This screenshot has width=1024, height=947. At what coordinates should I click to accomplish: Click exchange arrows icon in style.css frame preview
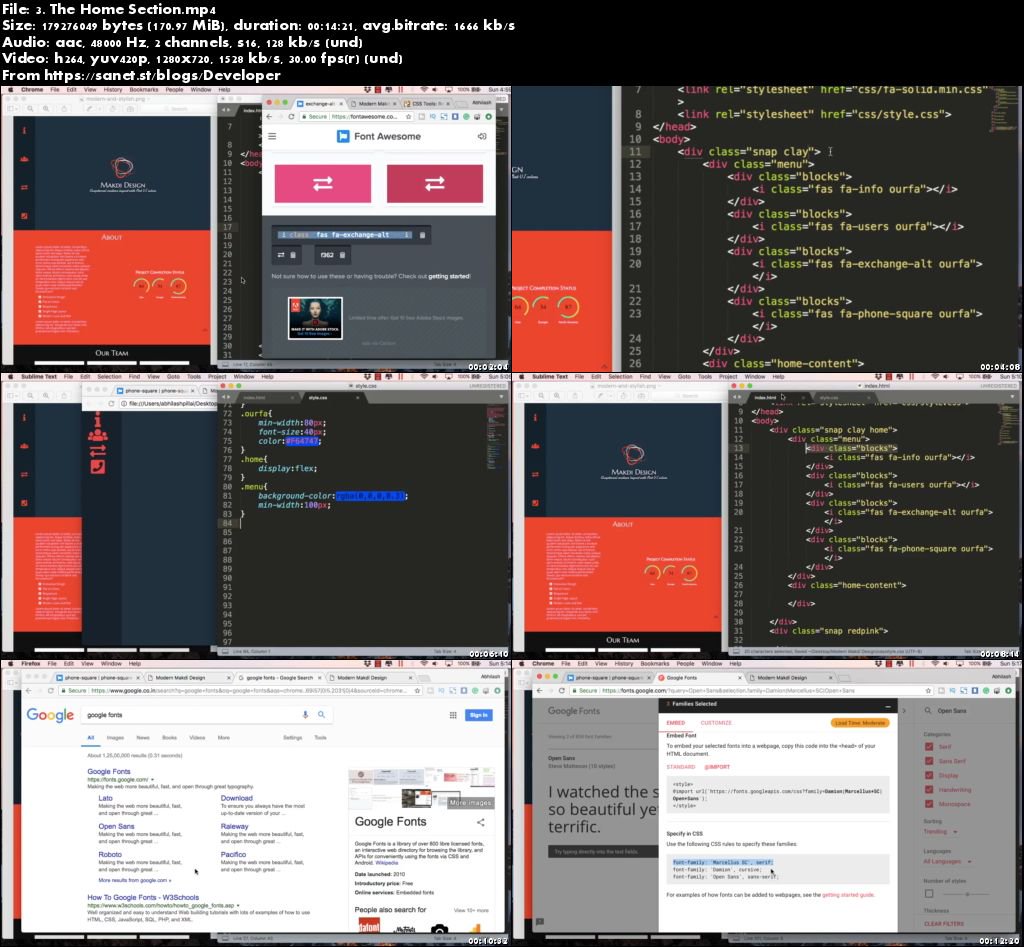(x=97, y=451)
